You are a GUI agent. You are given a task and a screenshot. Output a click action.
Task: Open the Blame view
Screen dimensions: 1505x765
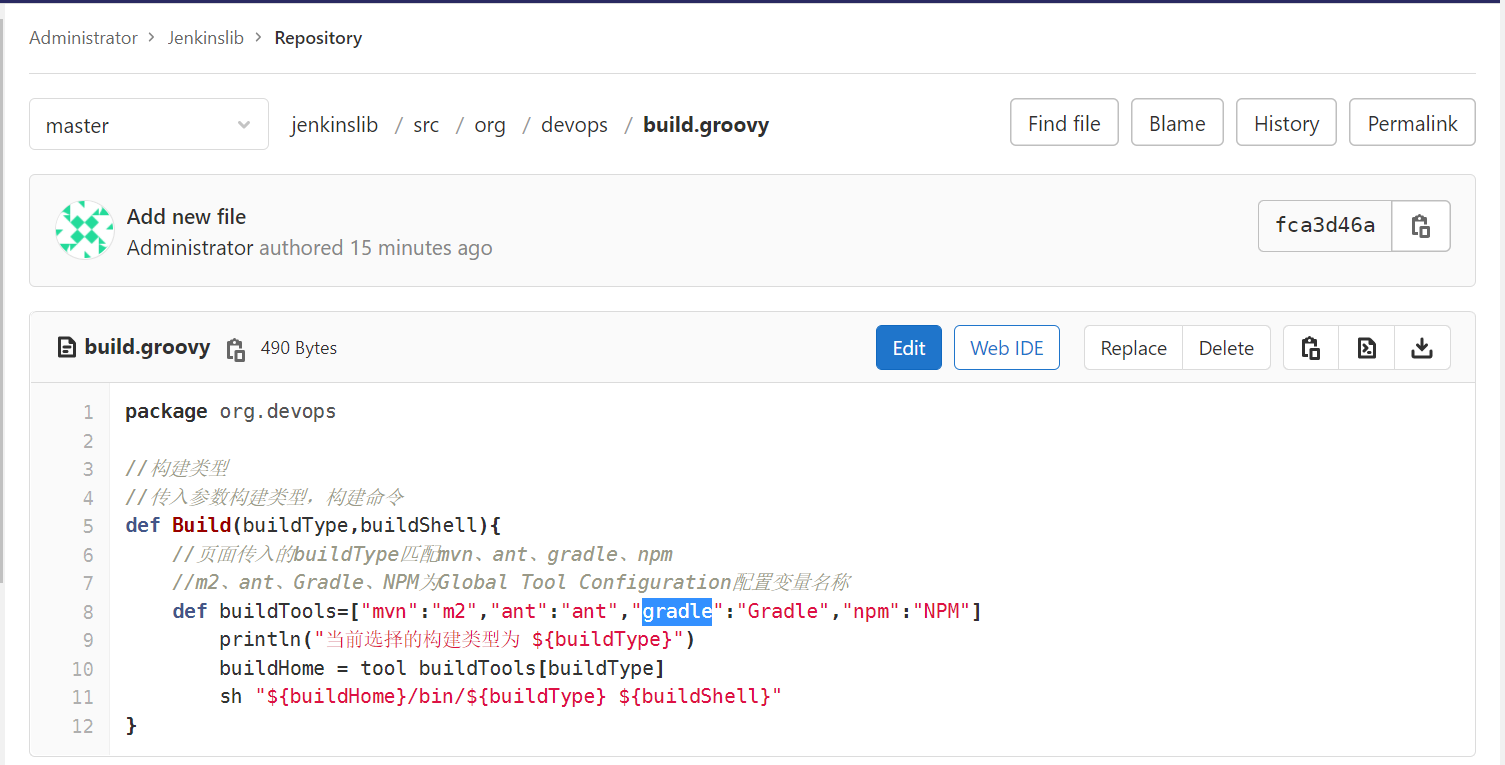tap(1177, 123)
